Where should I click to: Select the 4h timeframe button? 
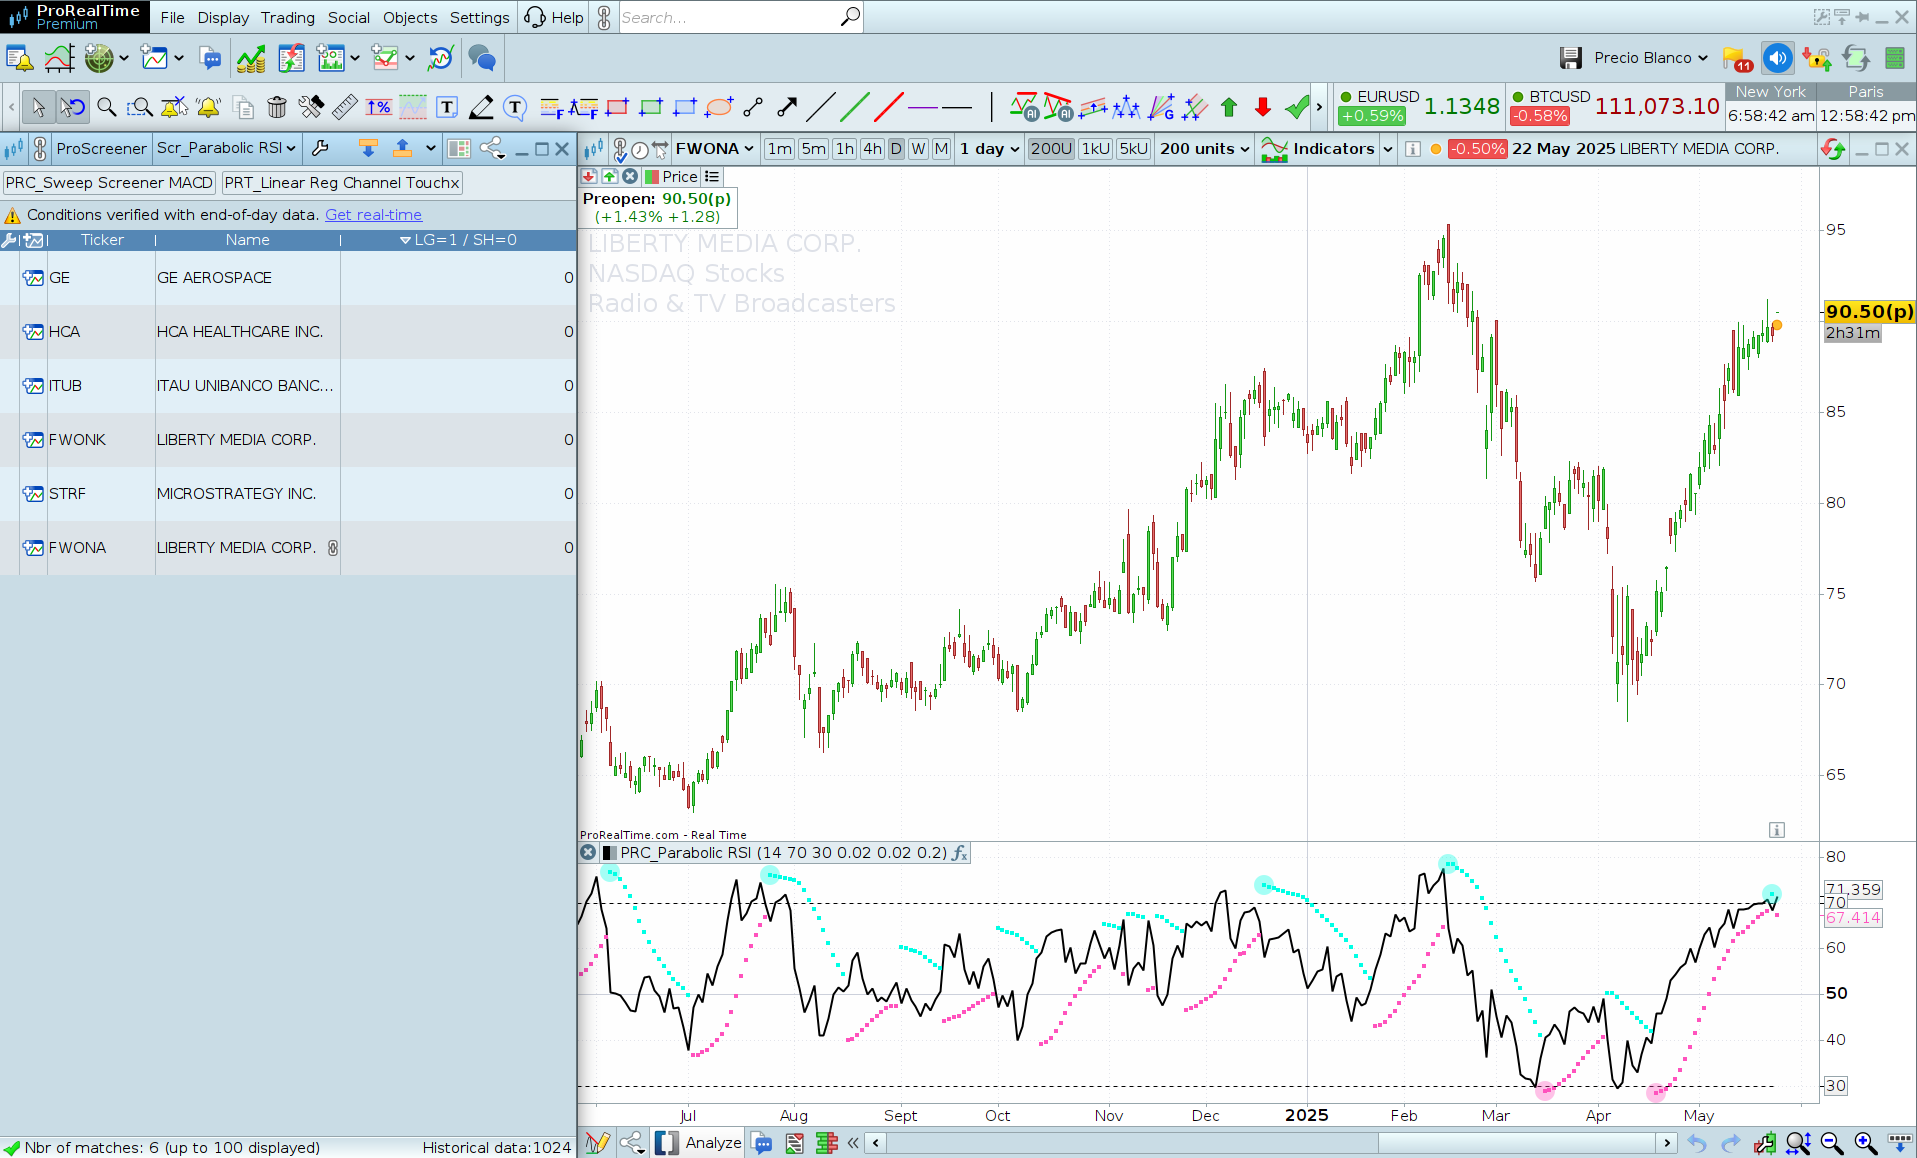[872, 148]
